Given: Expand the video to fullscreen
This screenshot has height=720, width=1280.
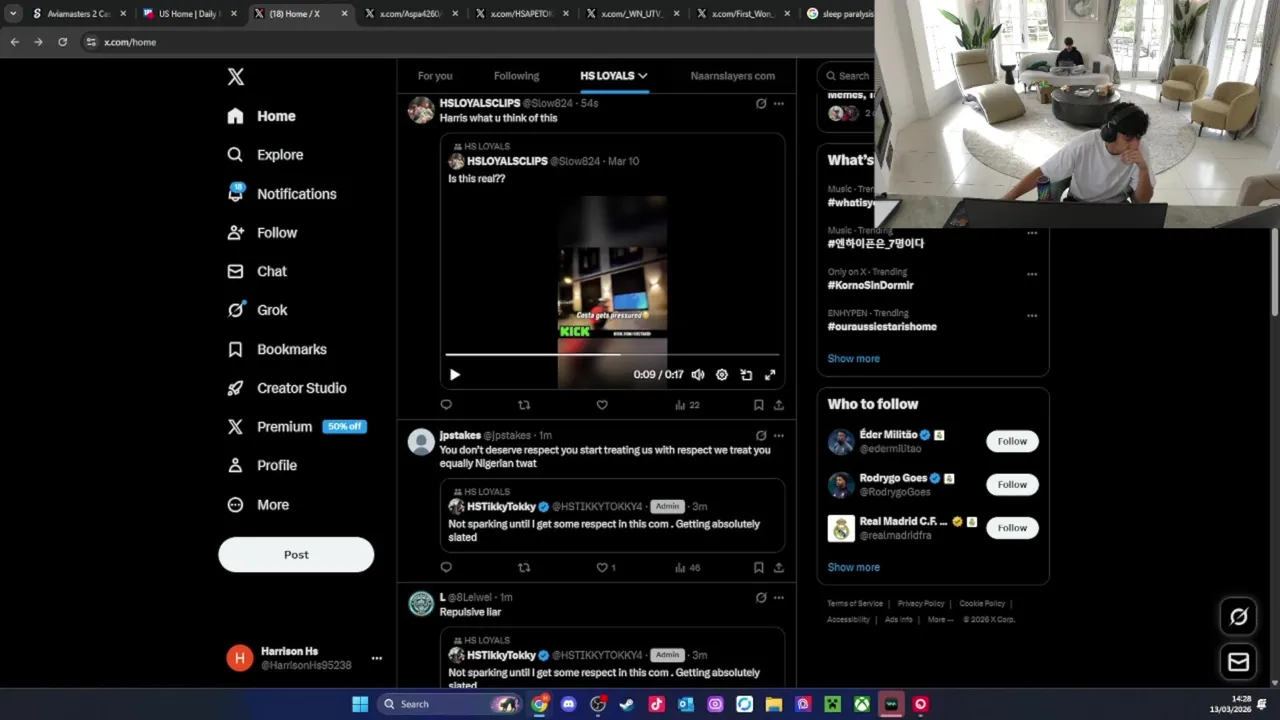Looking at the screenshot, I should point(770,375).
